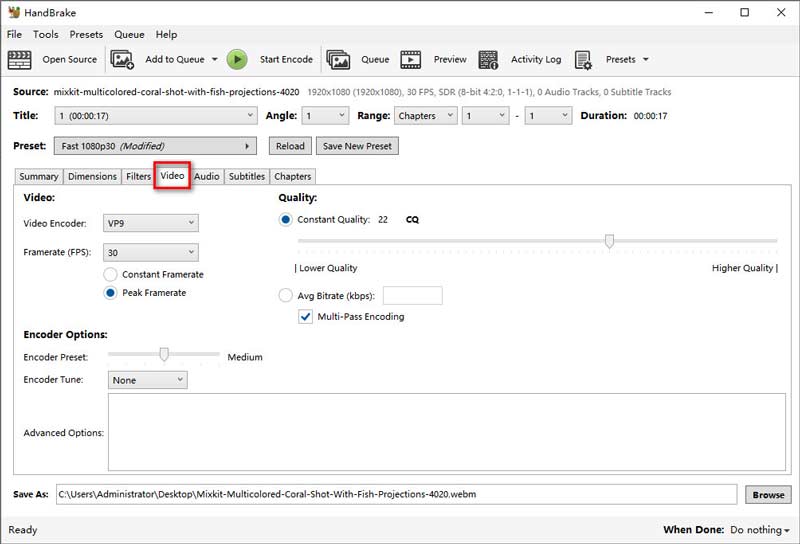Image resolution: width=800 pixels, height=544 pixels.
Task: Open the Encoder Tune None dropdown
Action: (x=147, y=380)
